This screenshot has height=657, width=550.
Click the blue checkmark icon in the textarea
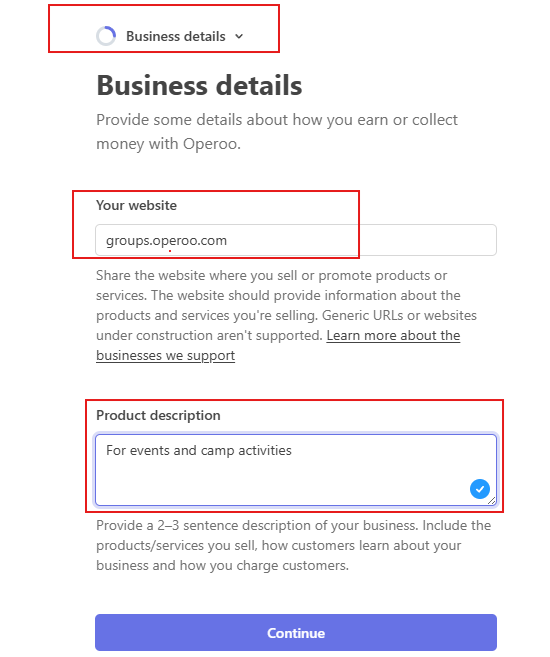[480, 489]
